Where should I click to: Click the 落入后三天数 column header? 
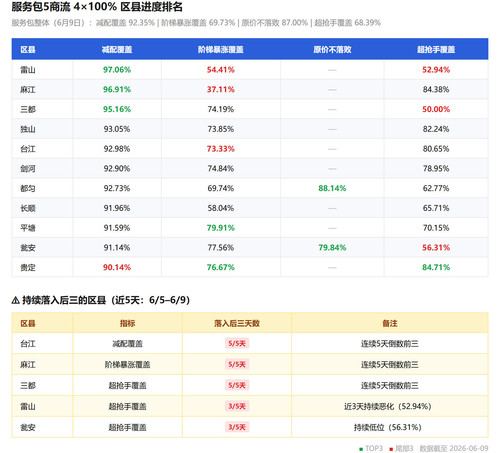[237, 323]
